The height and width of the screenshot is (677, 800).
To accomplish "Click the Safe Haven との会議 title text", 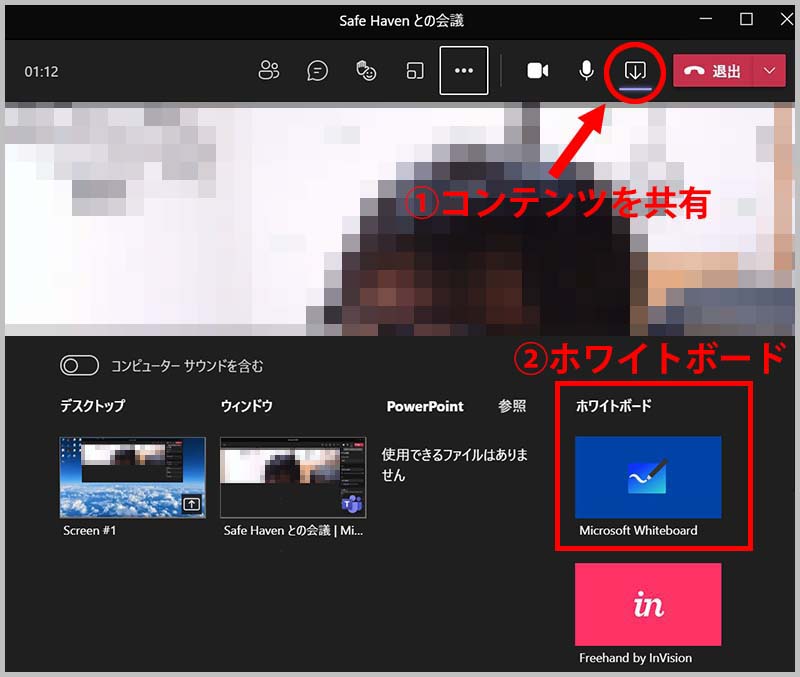I will [401, 21].
